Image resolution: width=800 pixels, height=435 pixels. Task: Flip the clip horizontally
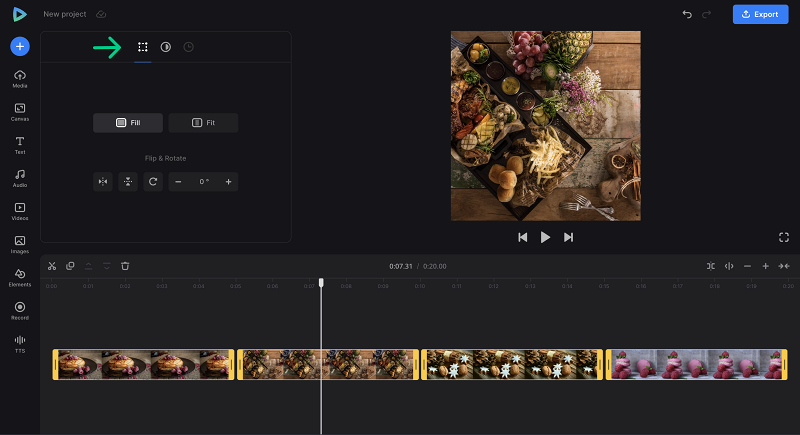103,182
